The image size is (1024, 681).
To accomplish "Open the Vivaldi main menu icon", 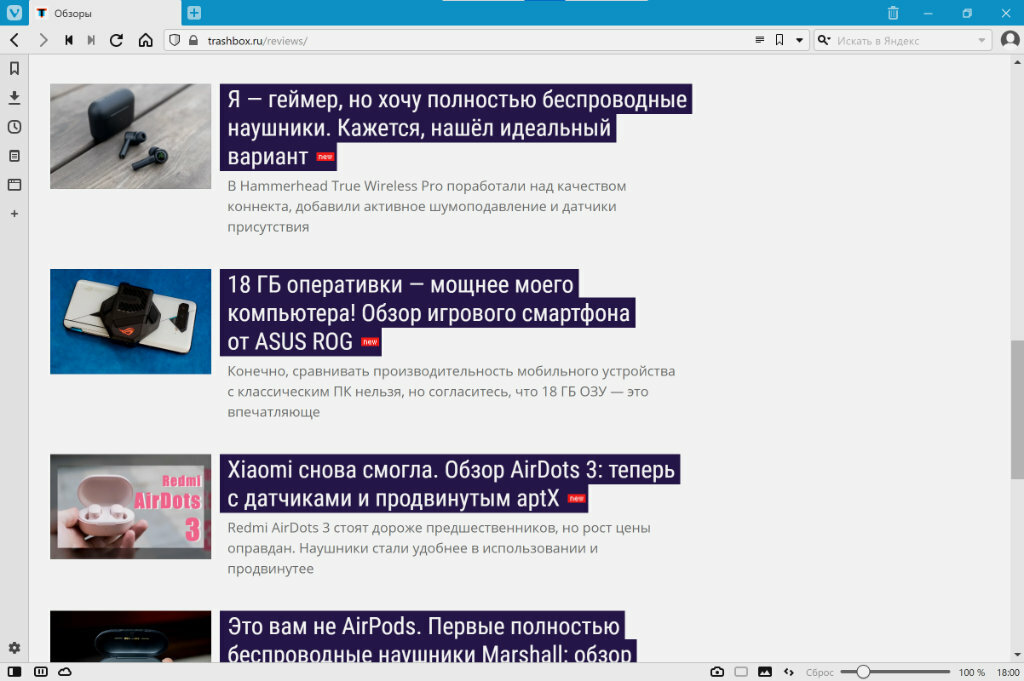I will (14, 12).
